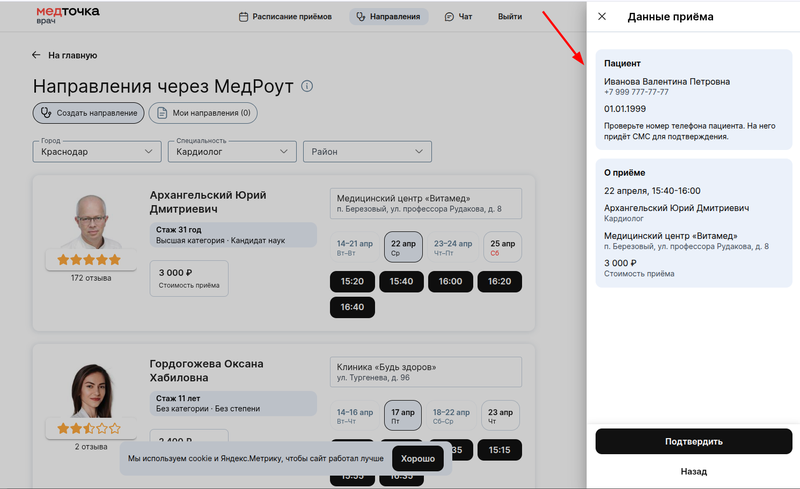The width and height of the screenshot is (800, 489).
Task: Click the 3 000 ₽ price in the appointment panel
Action: pyautogui.click(x=620, y=263)
